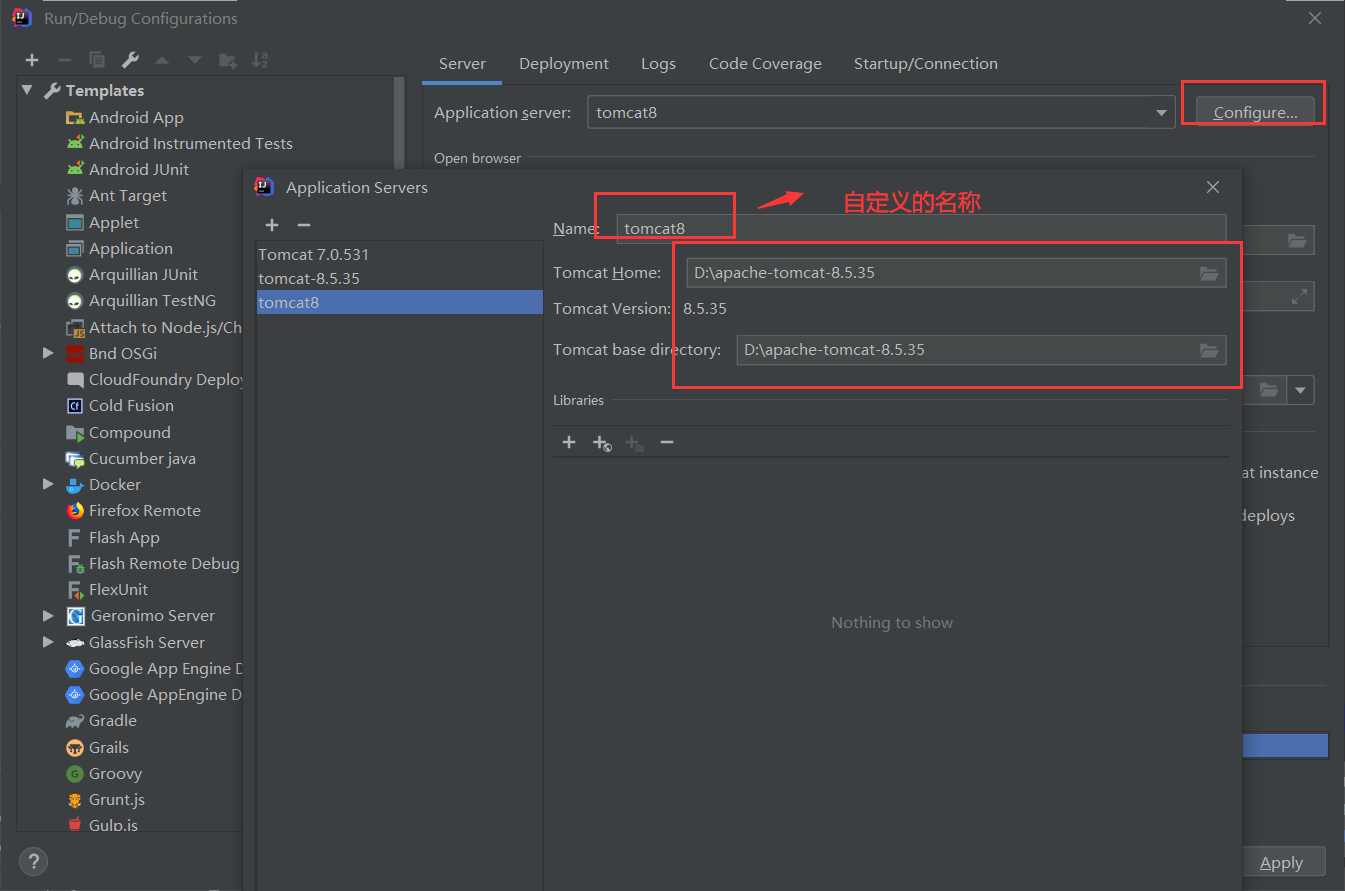
Task: Copy configuration icon in Run/Debug toolbar
Action: tap(97, 60)
